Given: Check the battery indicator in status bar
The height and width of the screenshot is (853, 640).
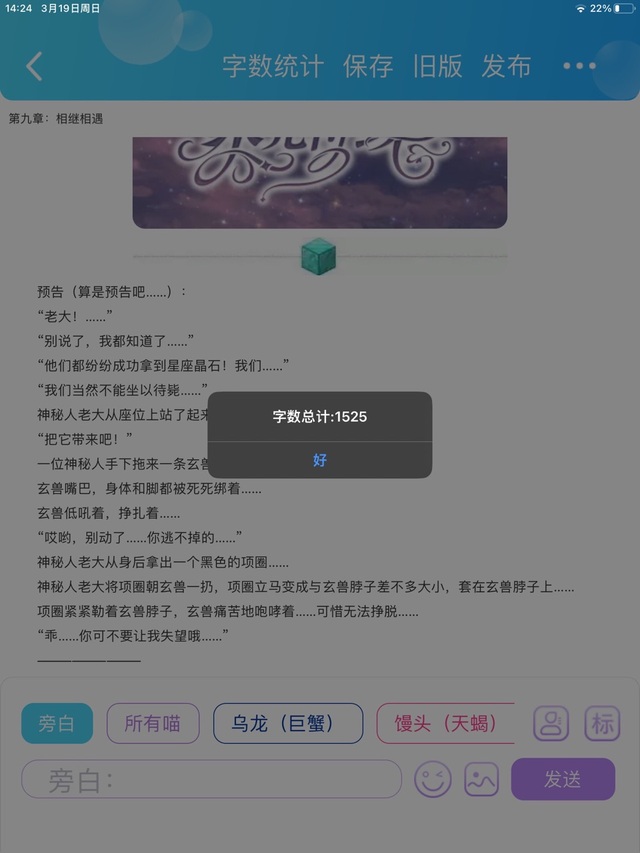Looking at the screenshot, I should [624, 8].
